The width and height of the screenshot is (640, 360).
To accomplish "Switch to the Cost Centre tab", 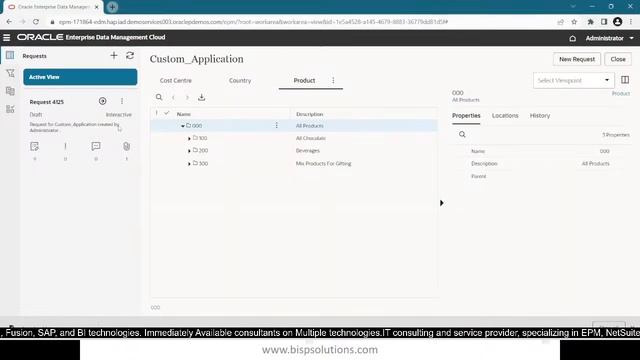I will 176,80.
